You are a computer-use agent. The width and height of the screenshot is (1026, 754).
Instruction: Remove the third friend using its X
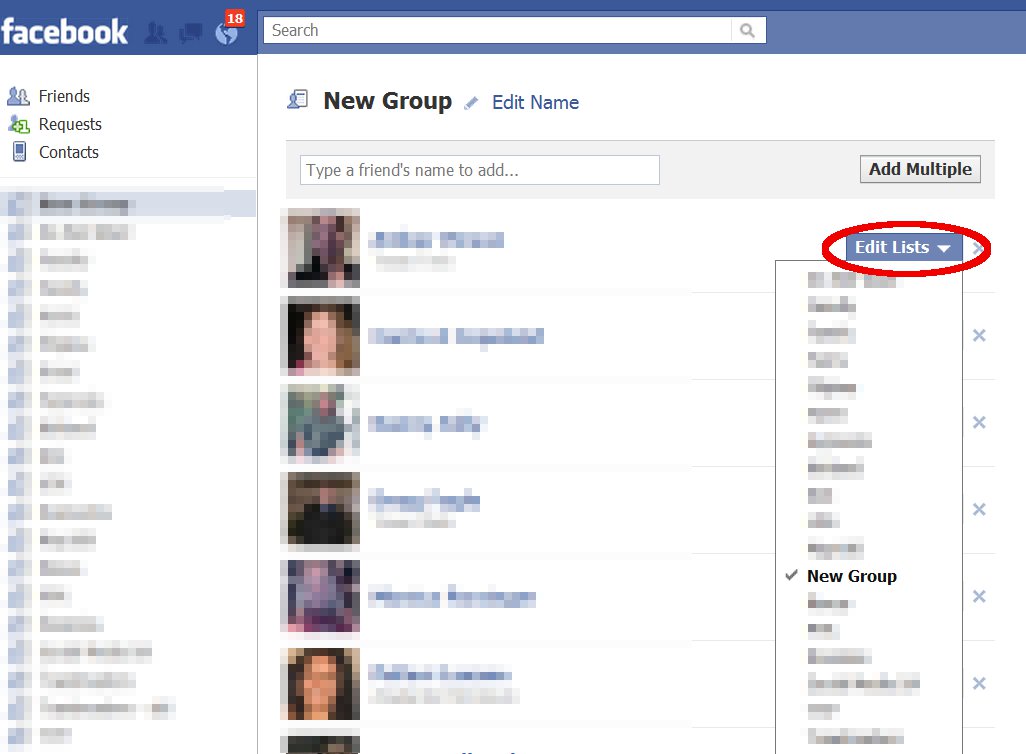coord(979,422)
